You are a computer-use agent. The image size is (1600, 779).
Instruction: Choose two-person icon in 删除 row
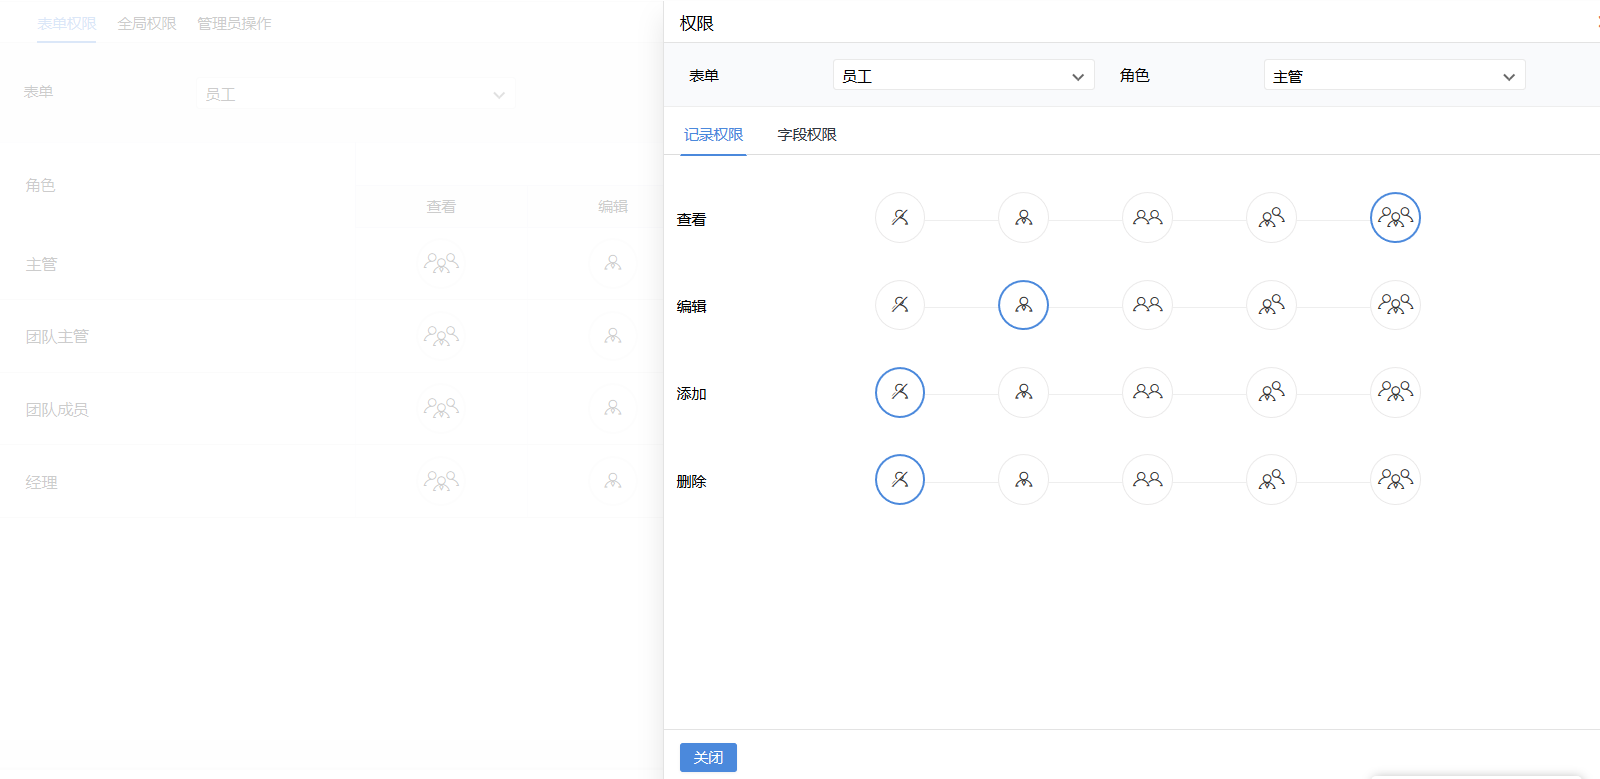click(1147, 480)
